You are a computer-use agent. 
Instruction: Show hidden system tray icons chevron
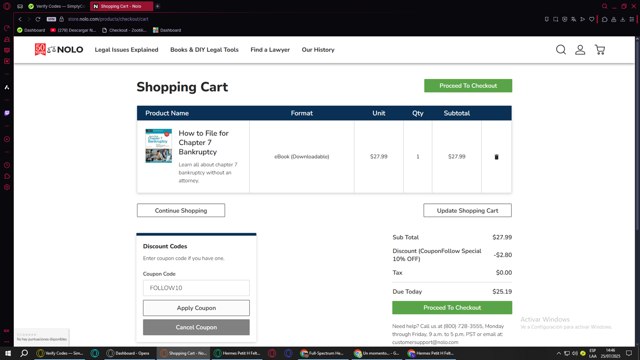[x=558, y=353]
